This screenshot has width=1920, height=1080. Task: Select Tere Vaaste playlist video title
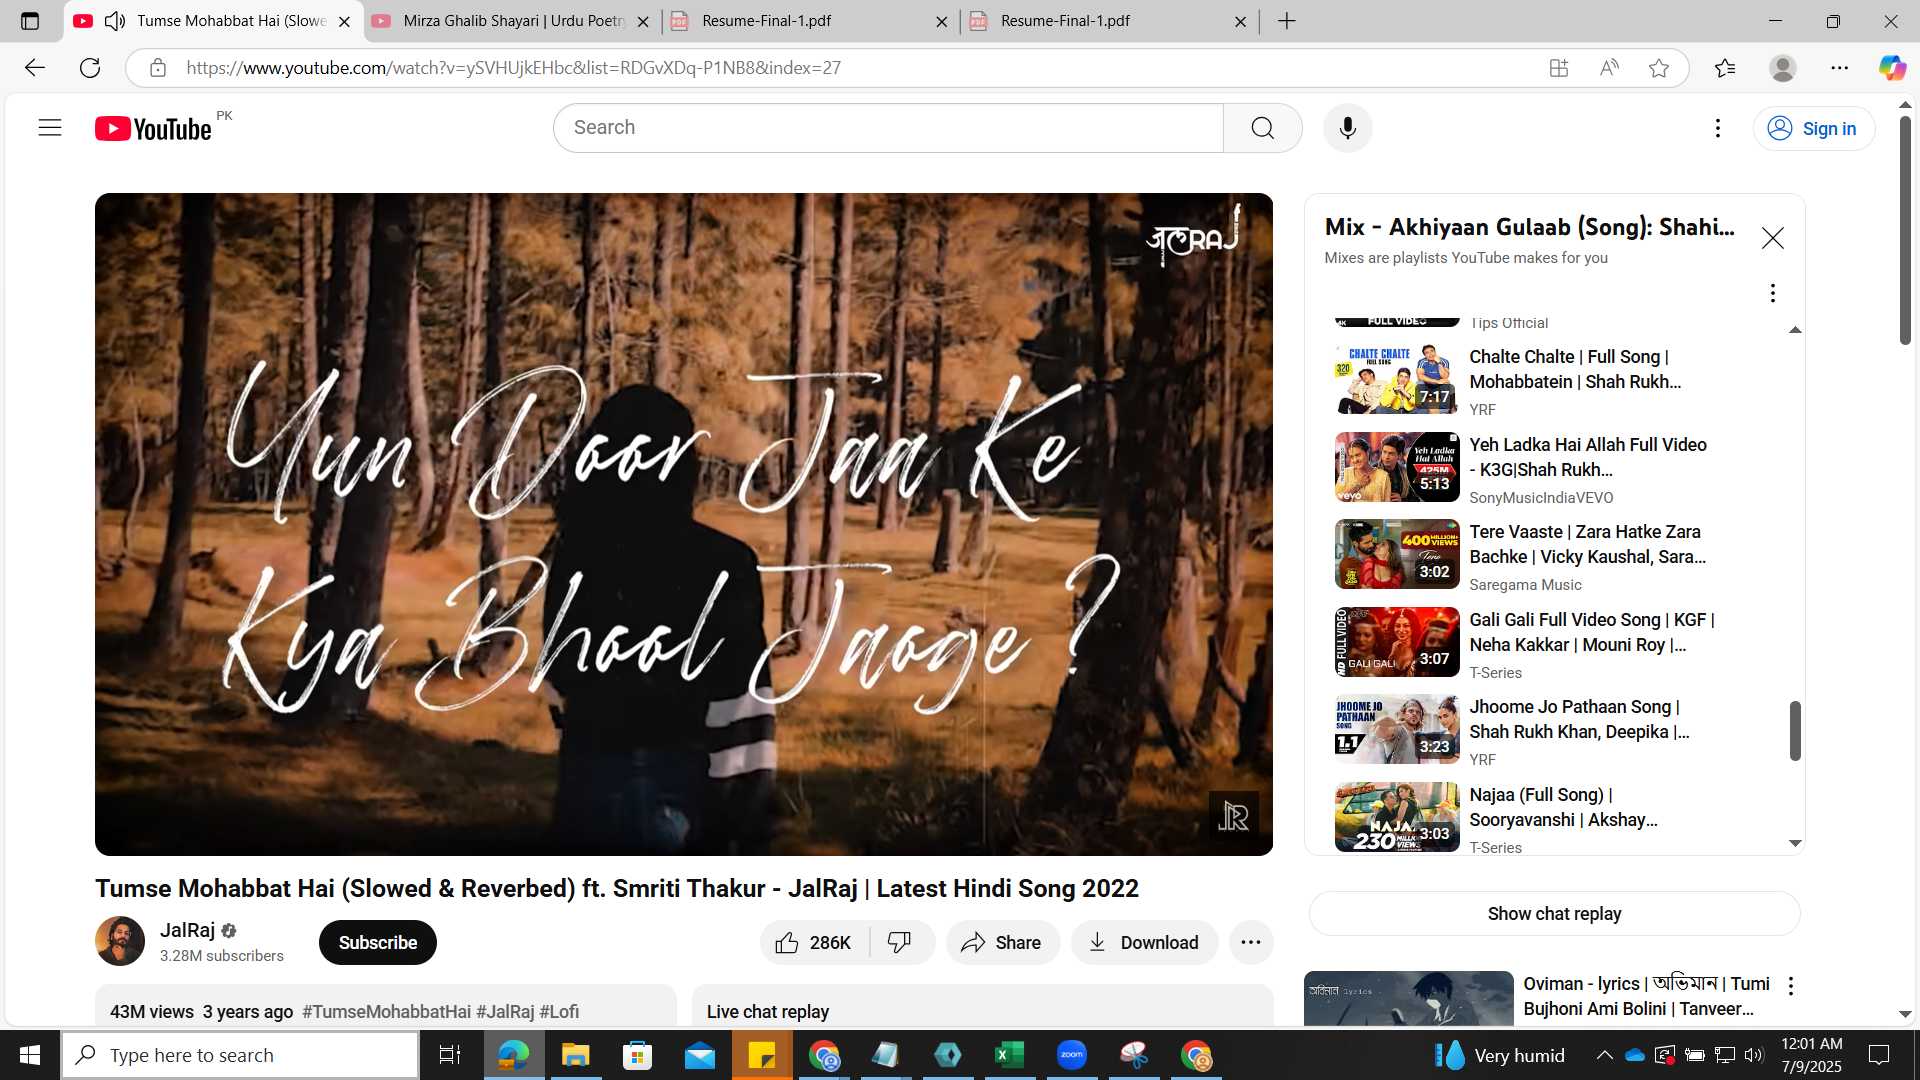coord(1587,544)
